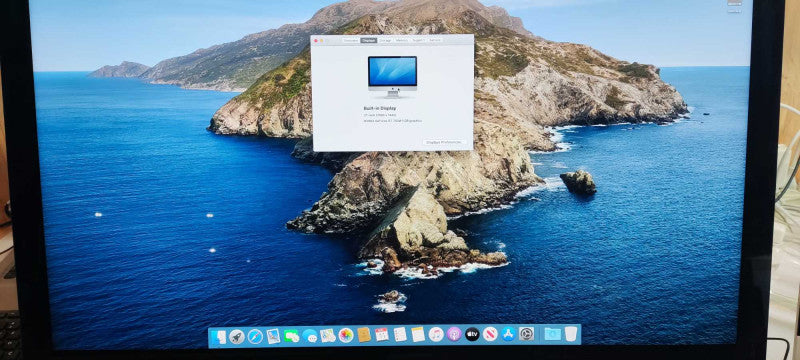
Task: Open FaceTime green icon in Dock
Action: pyautogui.click(x=292, y=336)
